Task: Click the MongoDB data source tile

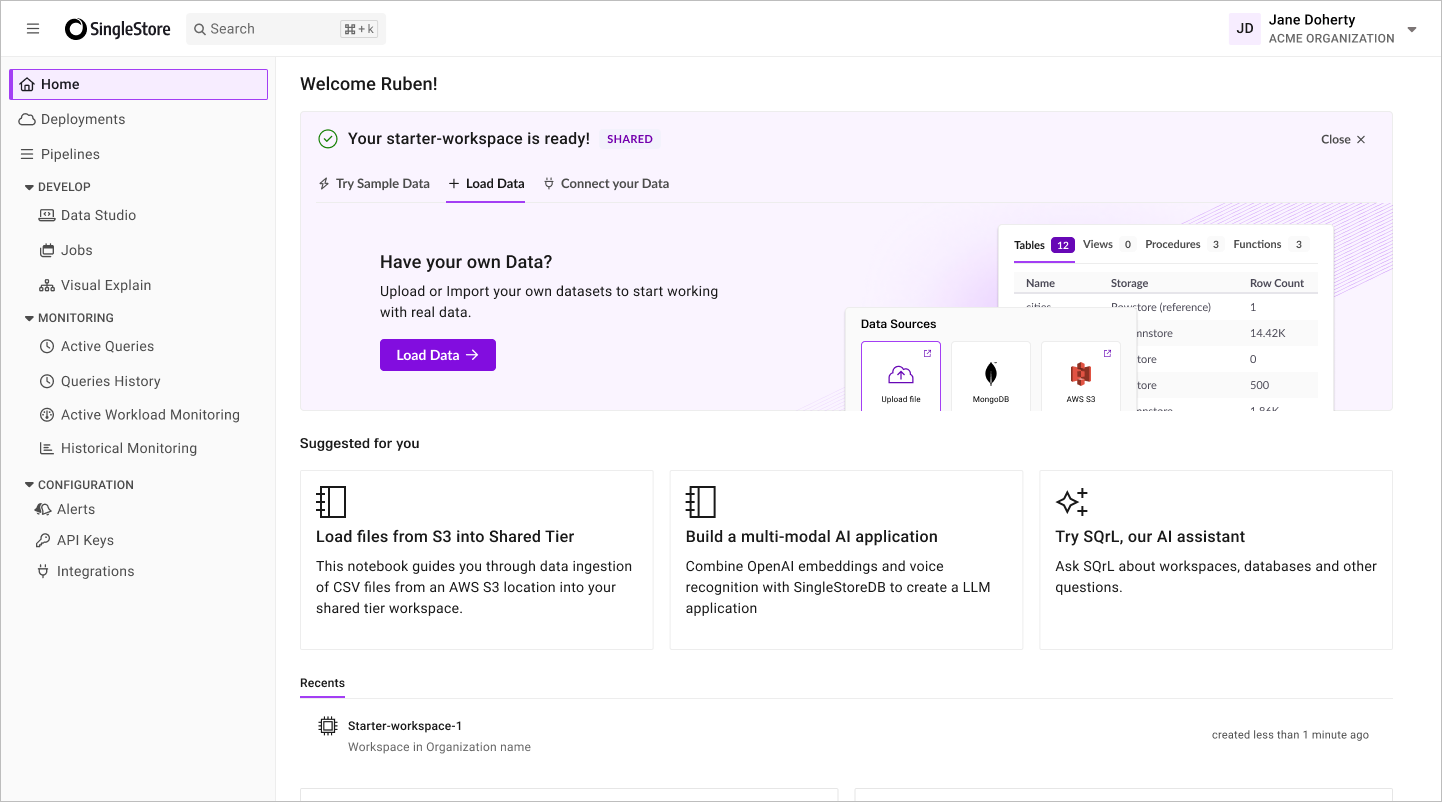Action: click(991, 377)
